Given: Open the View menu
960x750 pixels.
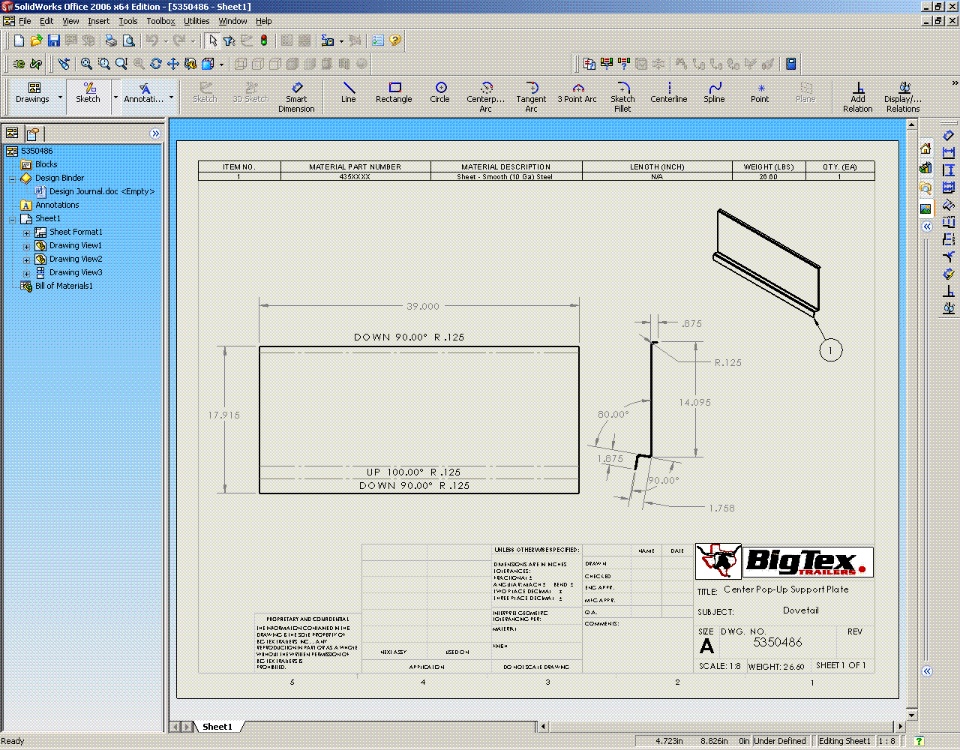Looking at the screenshot, I should click(x=70, y=21).
